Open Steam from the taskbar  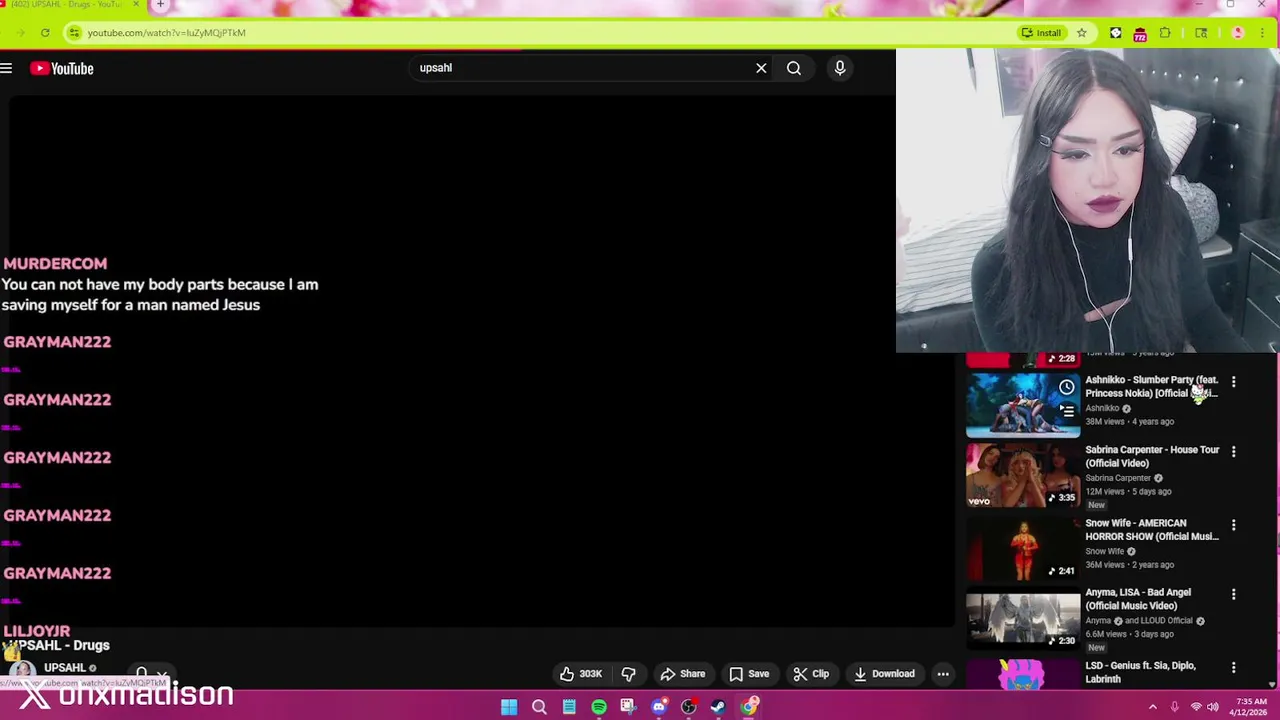click(718, 707)
